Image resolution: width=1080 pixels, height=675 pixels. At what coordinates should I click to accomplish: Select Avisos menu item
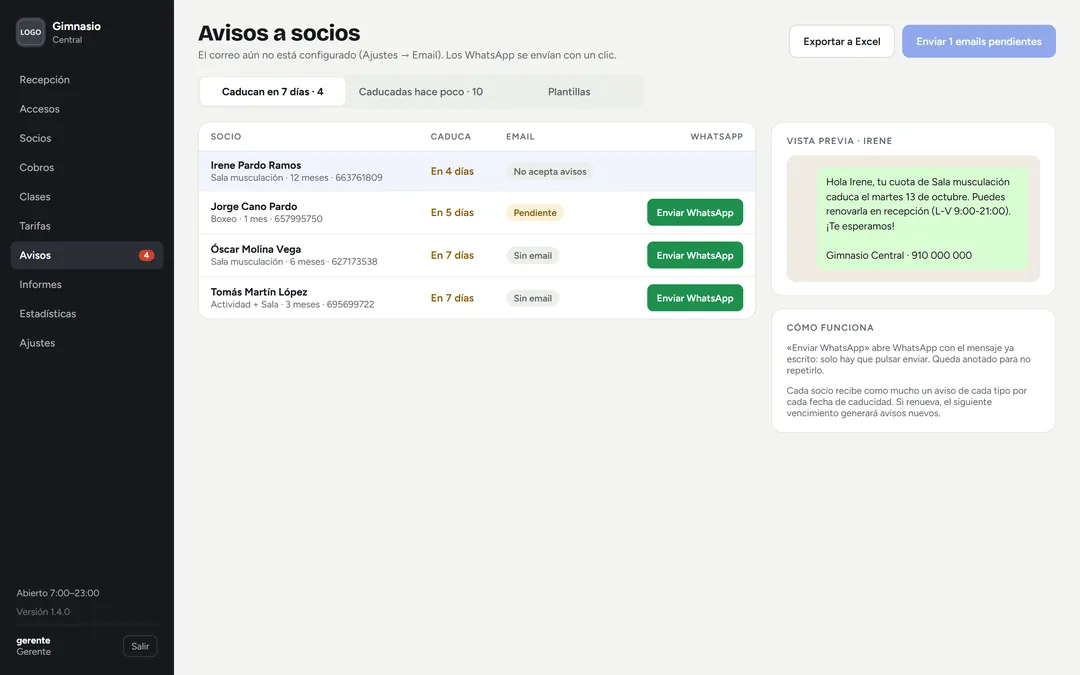tap(87, 255)
